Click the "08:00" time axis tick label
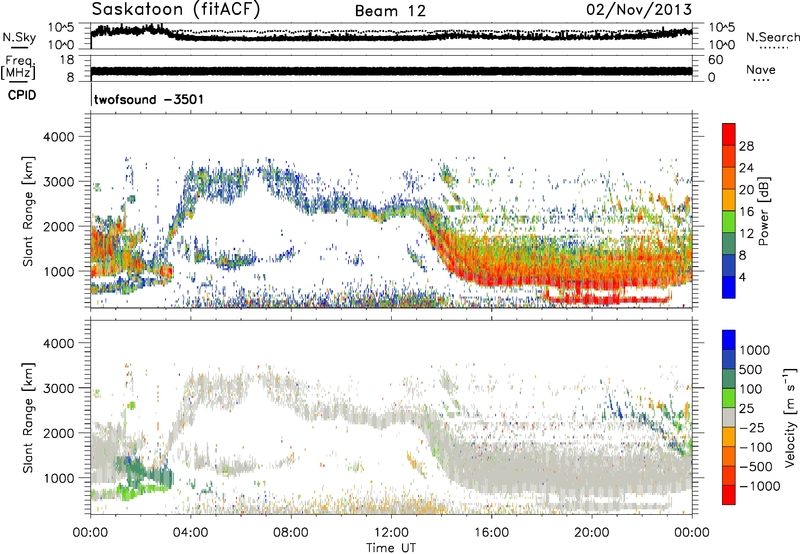Viewport: 800px width, 554px height. tap(291, 533)
